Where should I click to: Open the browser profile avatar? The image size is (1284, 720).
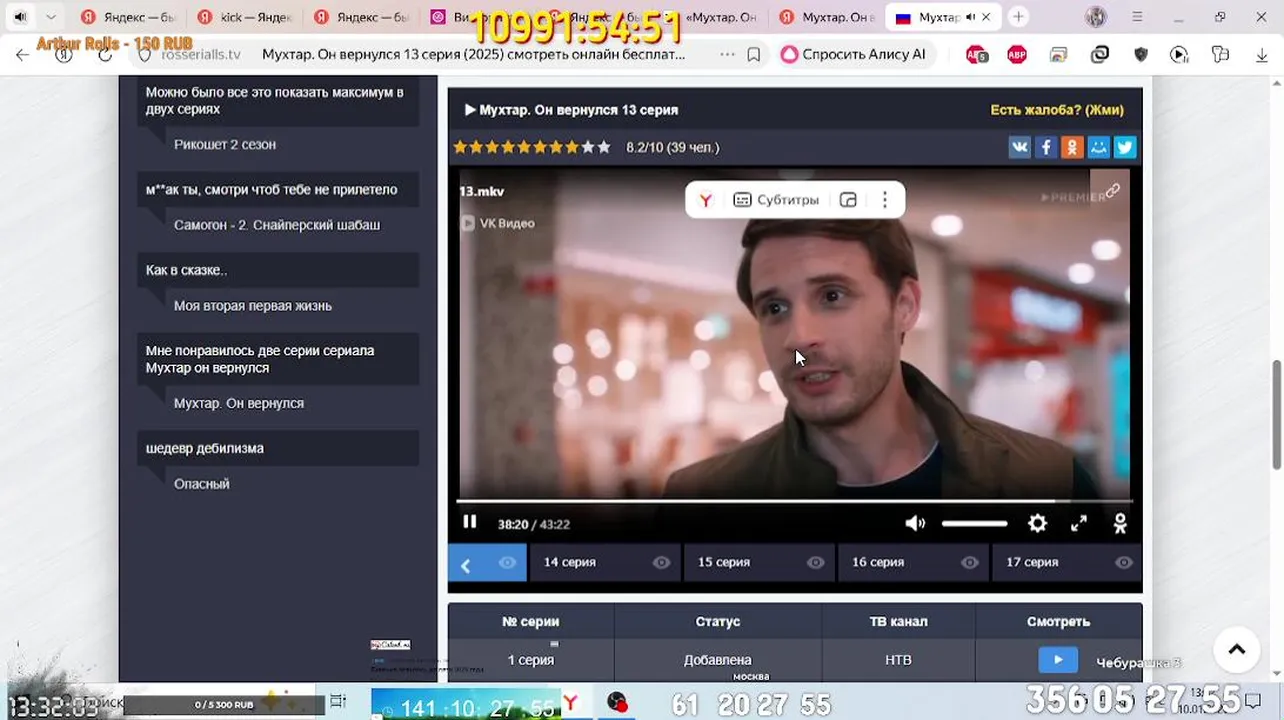1096,17
